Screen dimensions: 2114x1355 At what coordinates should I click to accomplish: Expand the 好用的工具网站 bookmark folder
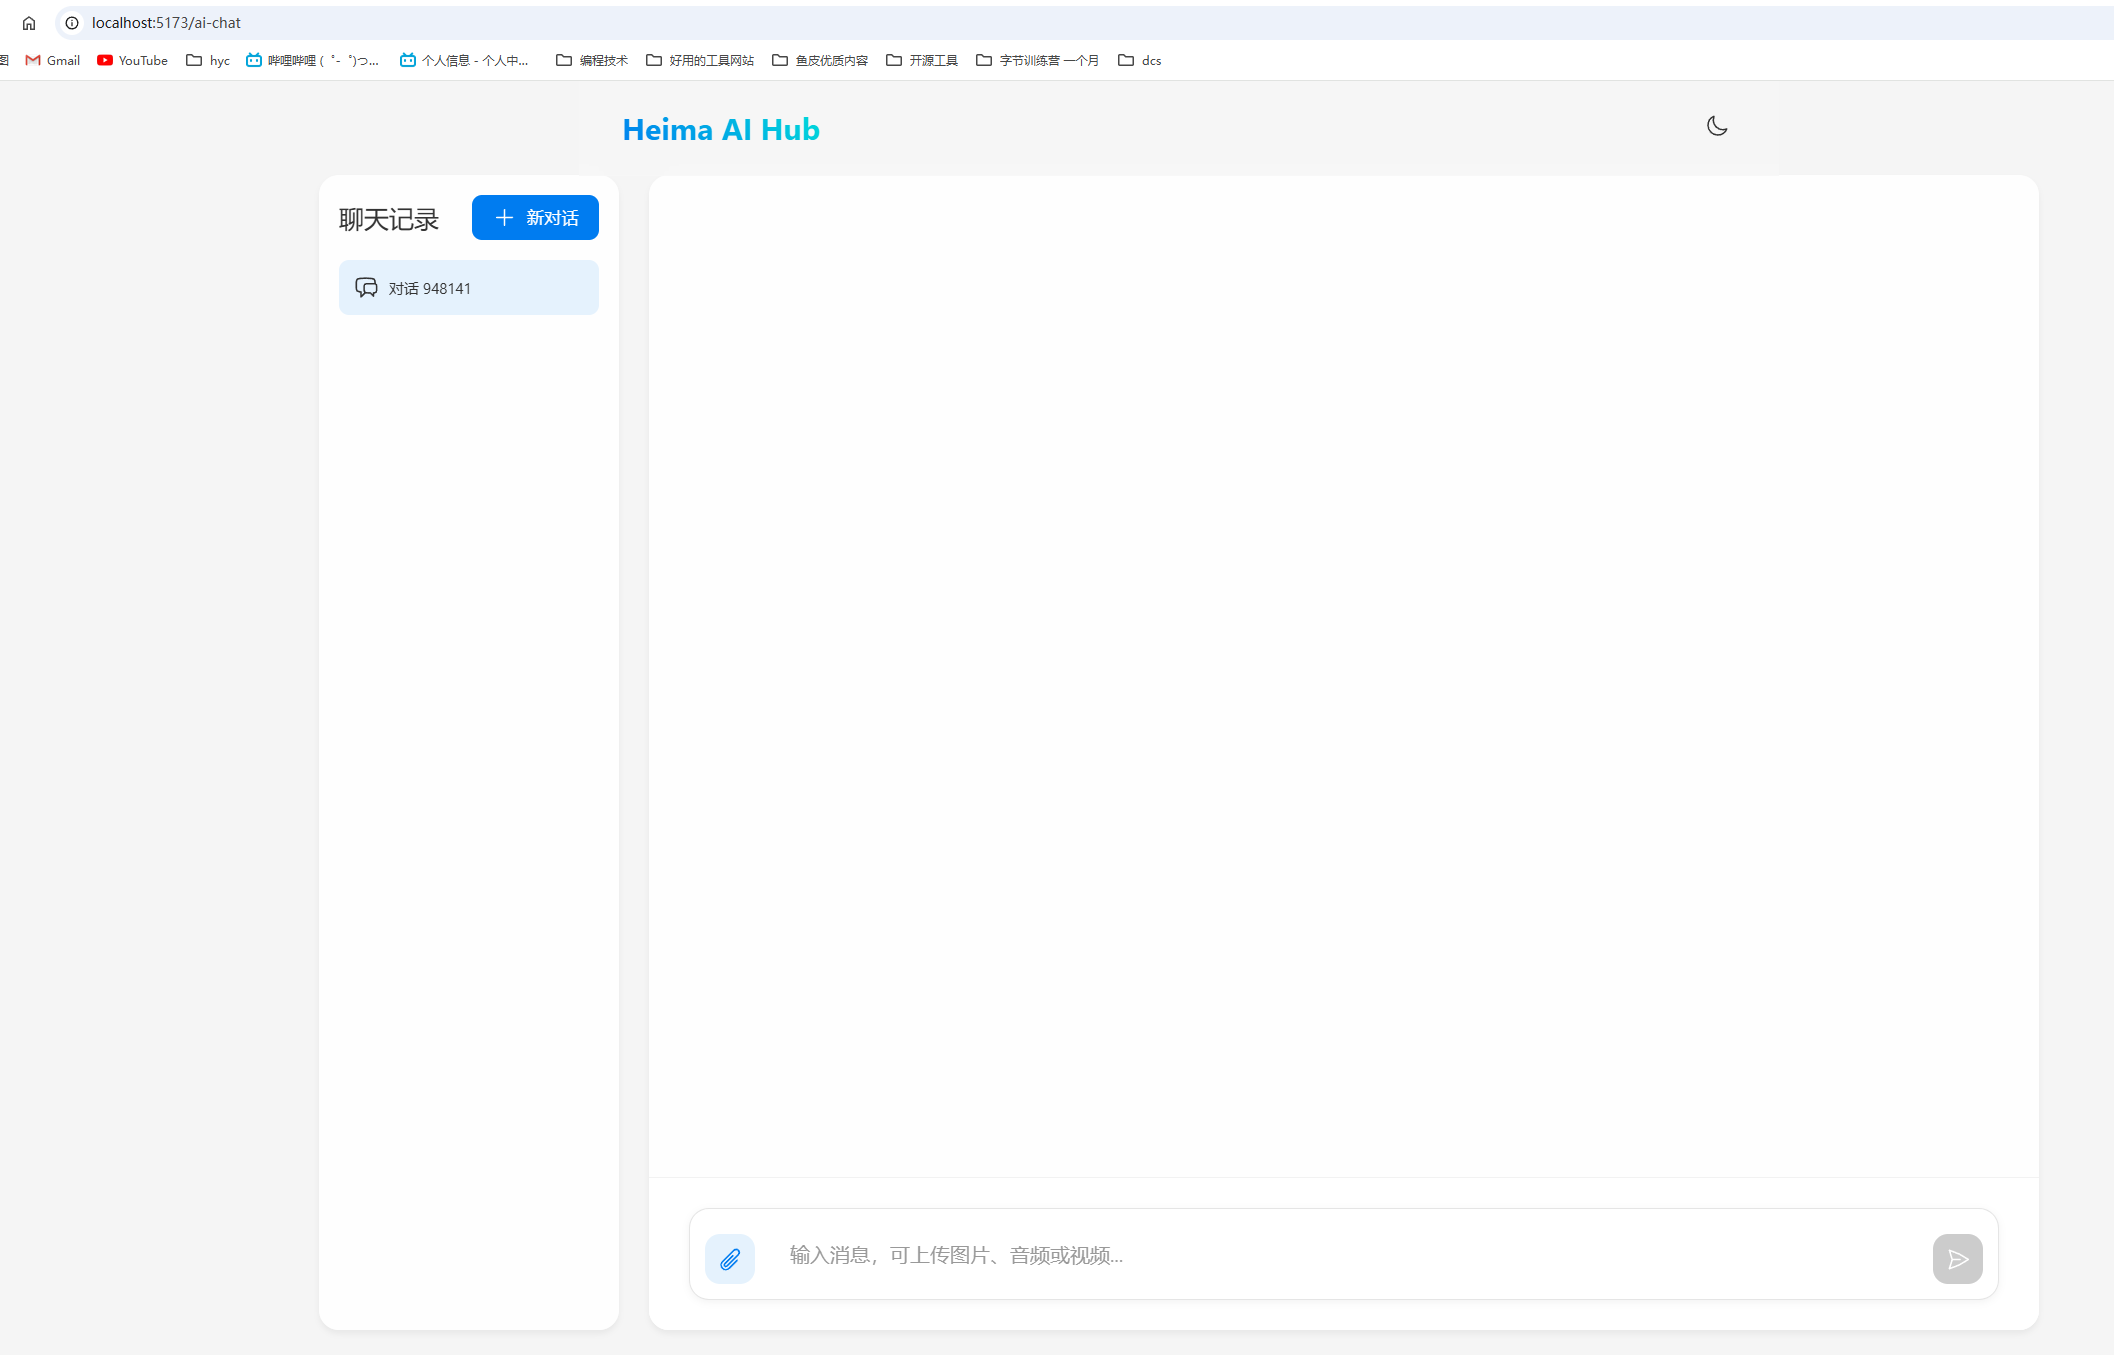click(700, 61)
